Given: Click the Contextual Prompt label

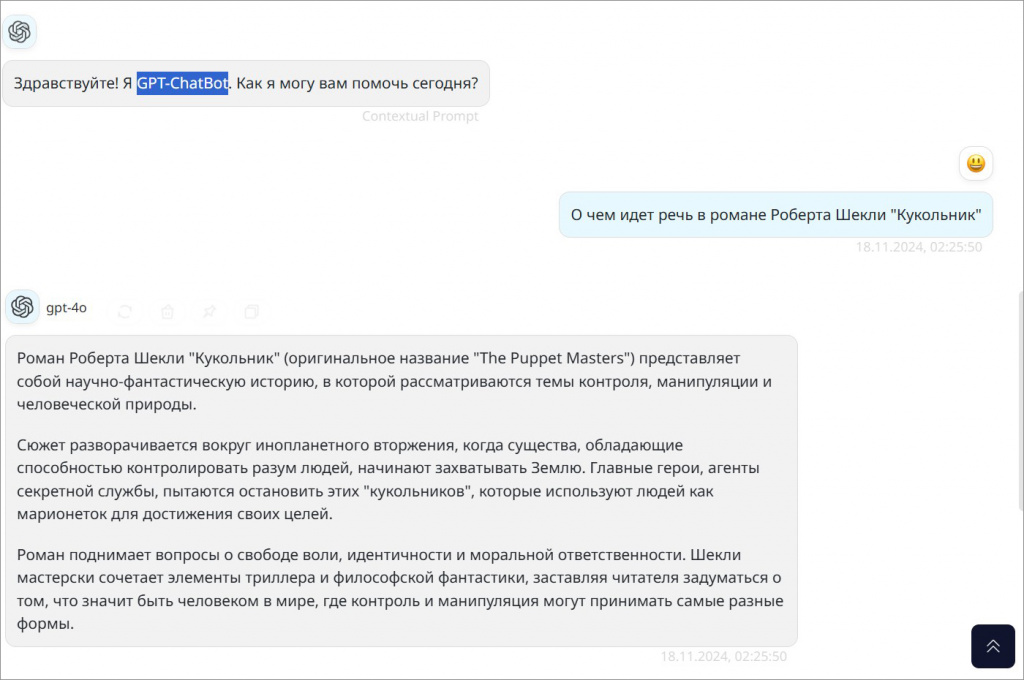Looking at the screenshot, I should [420, 116].
